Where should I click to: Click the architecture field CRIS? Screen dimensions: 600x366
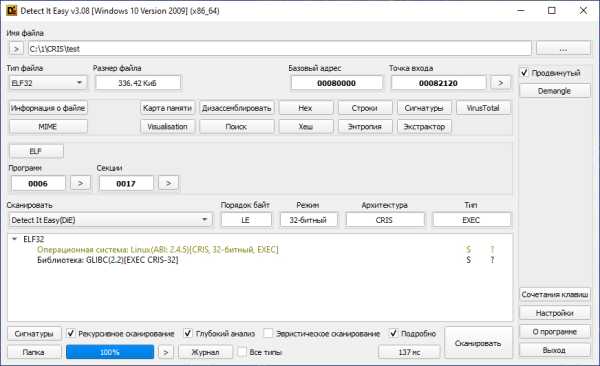[x=385, y=220]
